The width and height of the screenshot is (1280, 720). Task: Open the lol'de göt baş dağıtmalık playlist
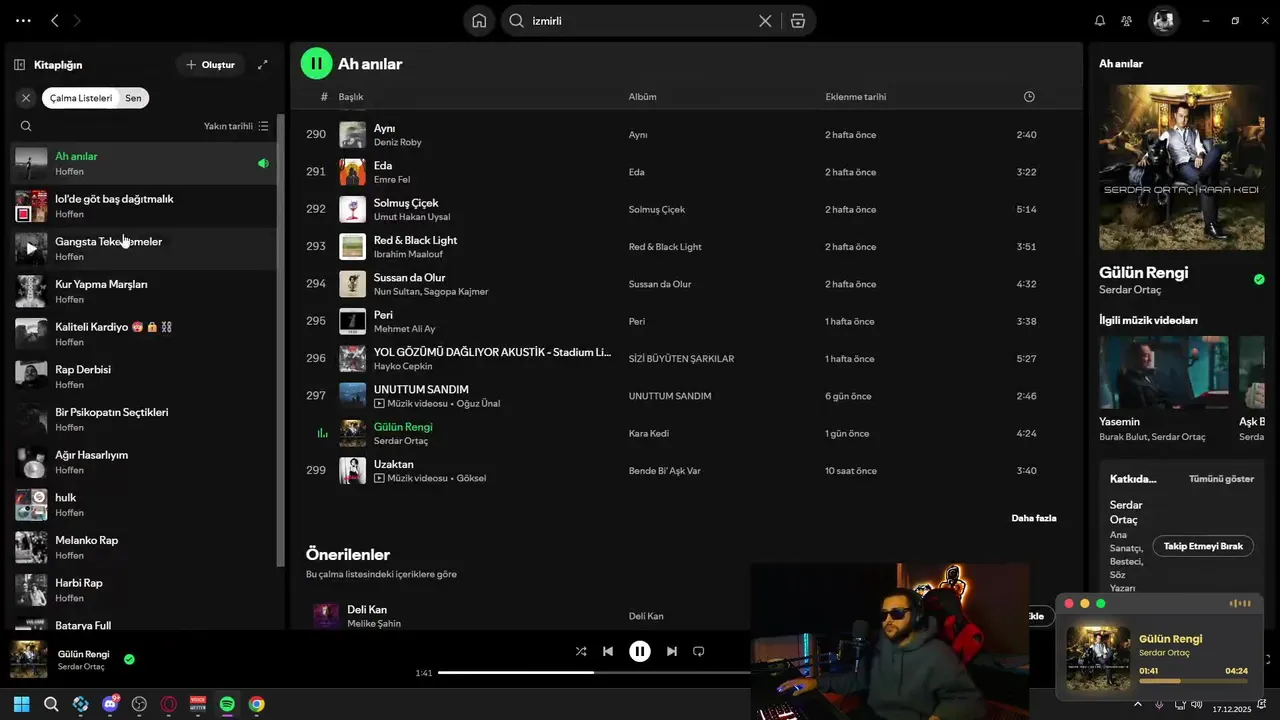coord(145,206)
